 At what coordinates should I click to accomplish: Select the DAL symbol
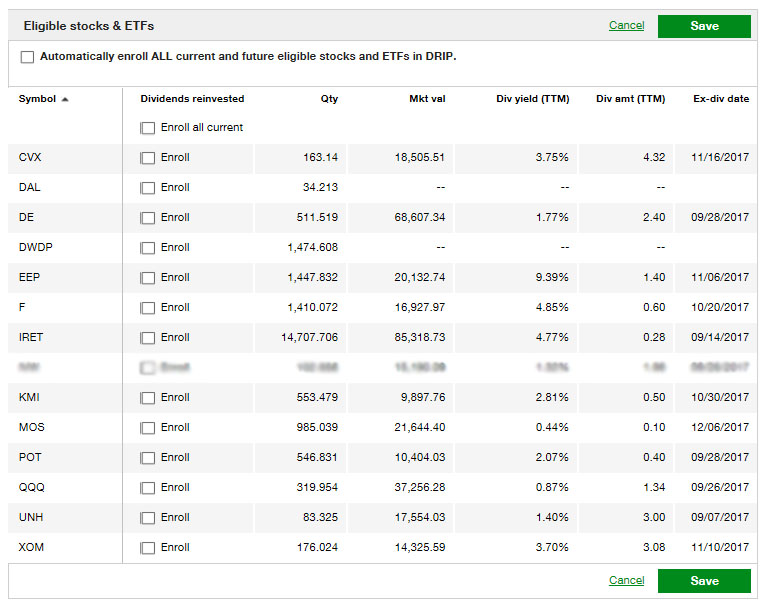coord(29,187)
